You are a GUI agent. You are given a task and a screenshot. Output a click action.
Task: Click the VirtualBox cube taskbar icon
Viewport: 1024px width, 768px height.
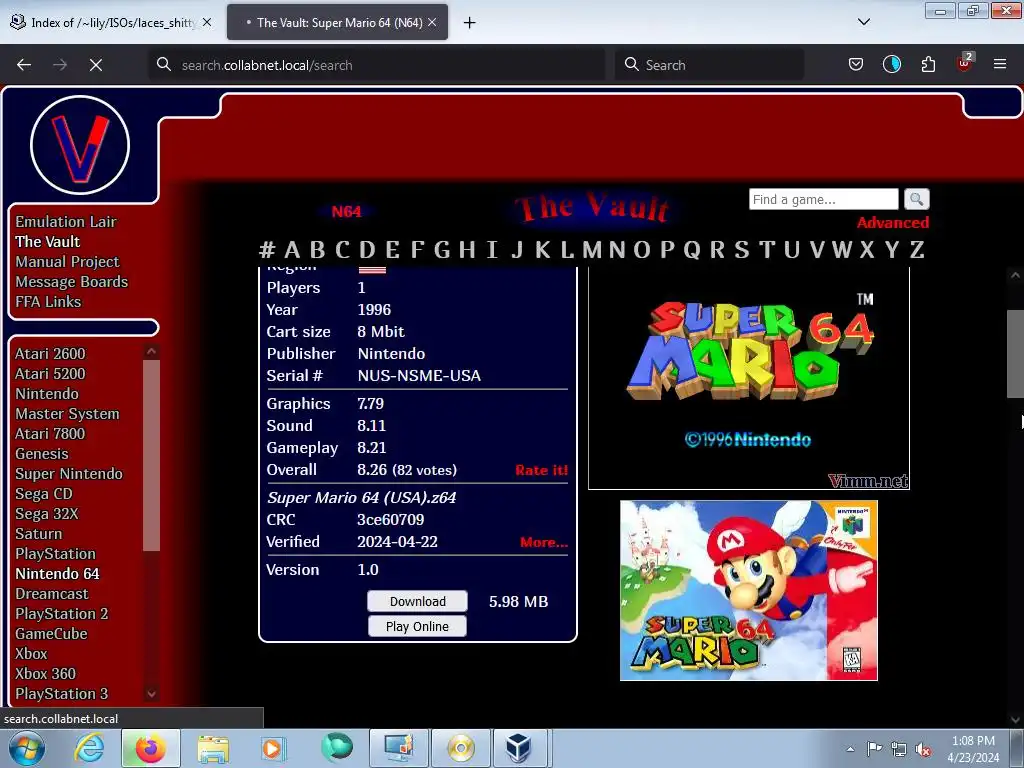point(519,748)
